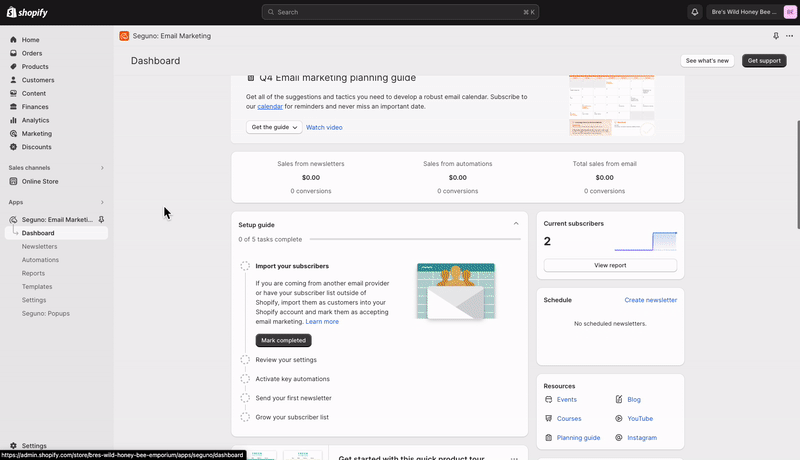The image size is (800, 460).
Task: Click the page vertical scrollbar
Action: point(798,175)
